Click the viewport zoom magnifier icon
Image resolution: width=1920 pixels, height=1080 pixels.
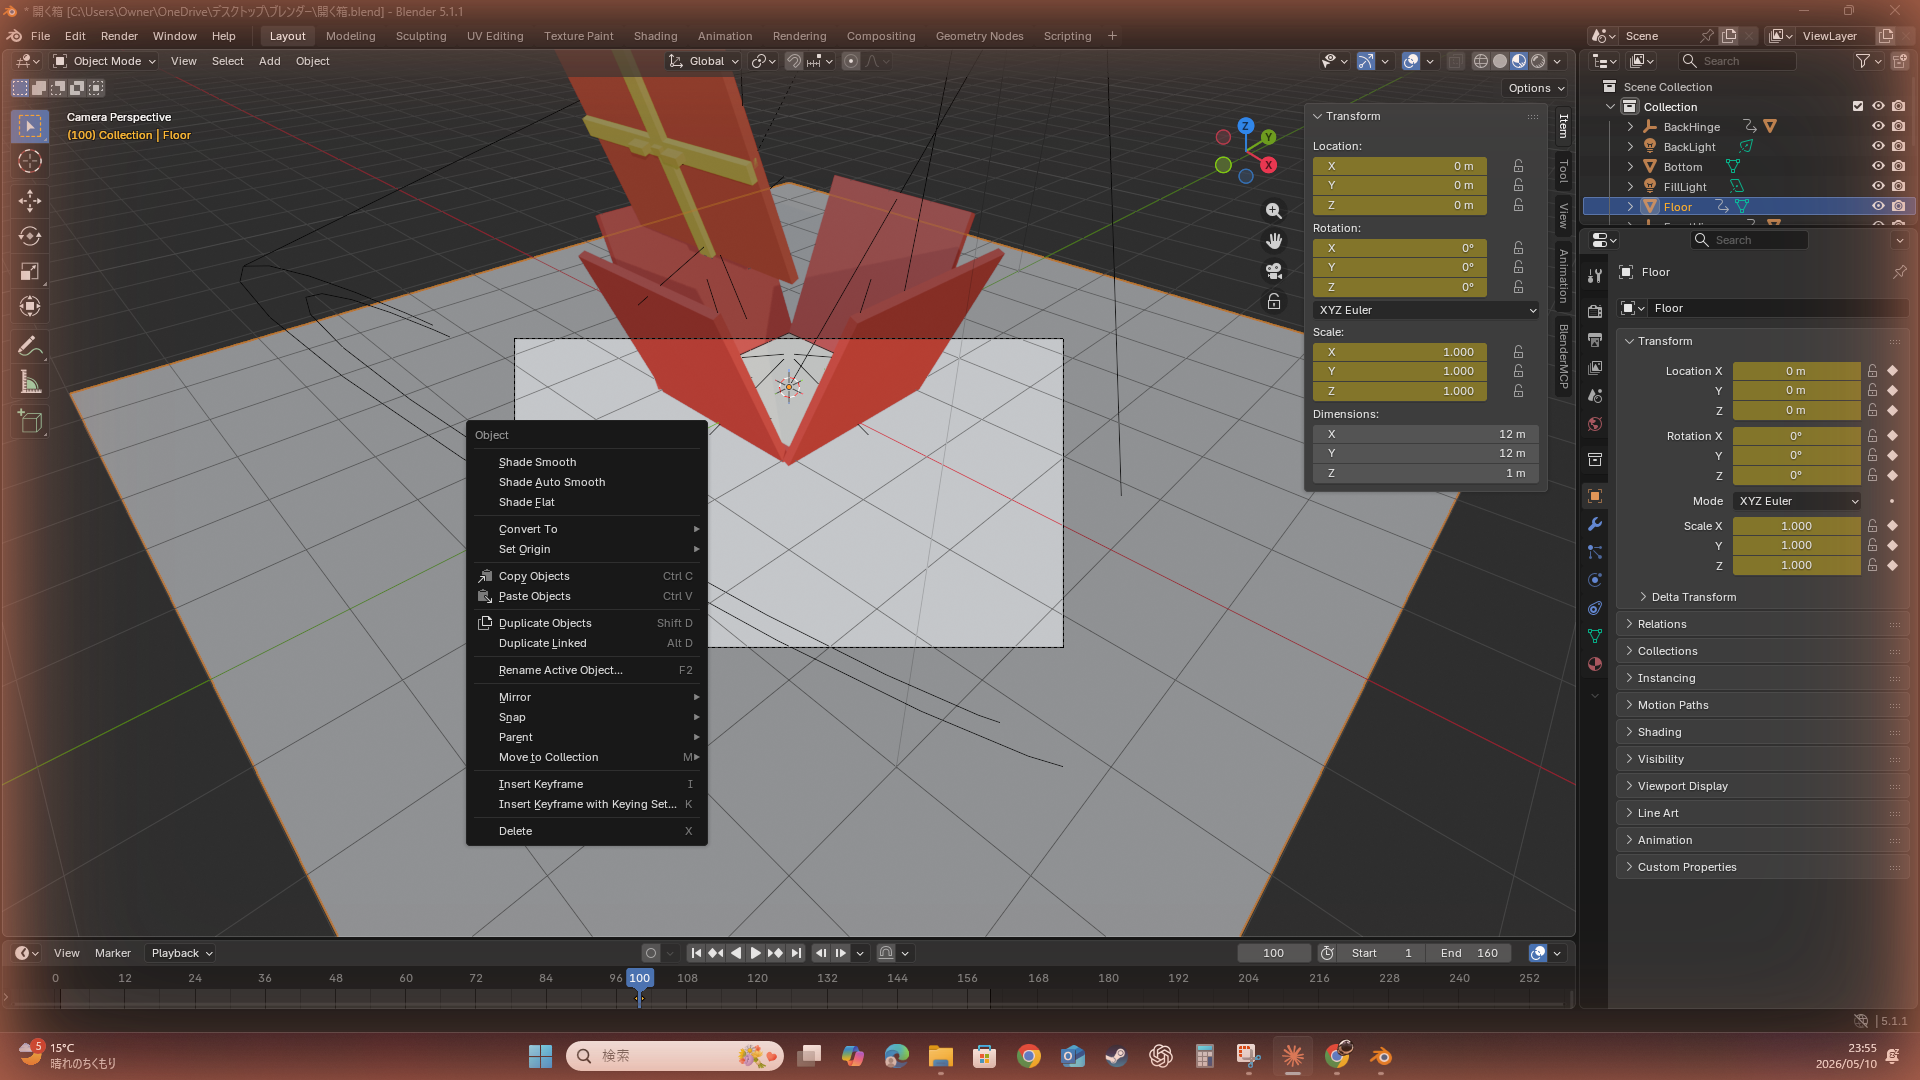tap(1274, 211)
